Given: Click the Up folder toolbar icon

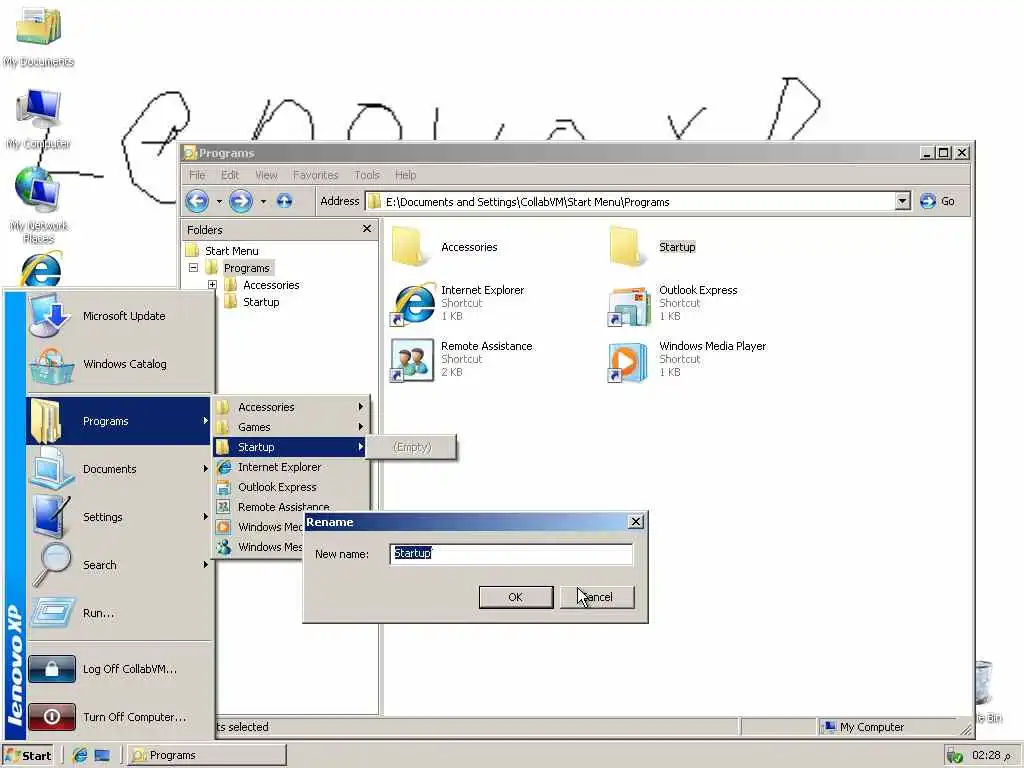Looking at the screenshot, I should tap(284, 201).
